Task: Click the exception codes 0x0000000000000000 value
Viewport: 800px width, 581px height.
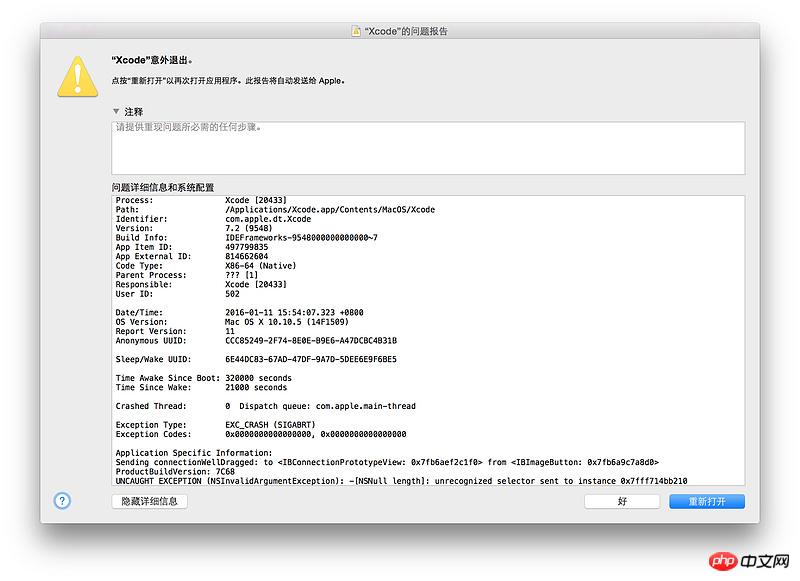Action: pyautogui.click(x=316, y=434)
